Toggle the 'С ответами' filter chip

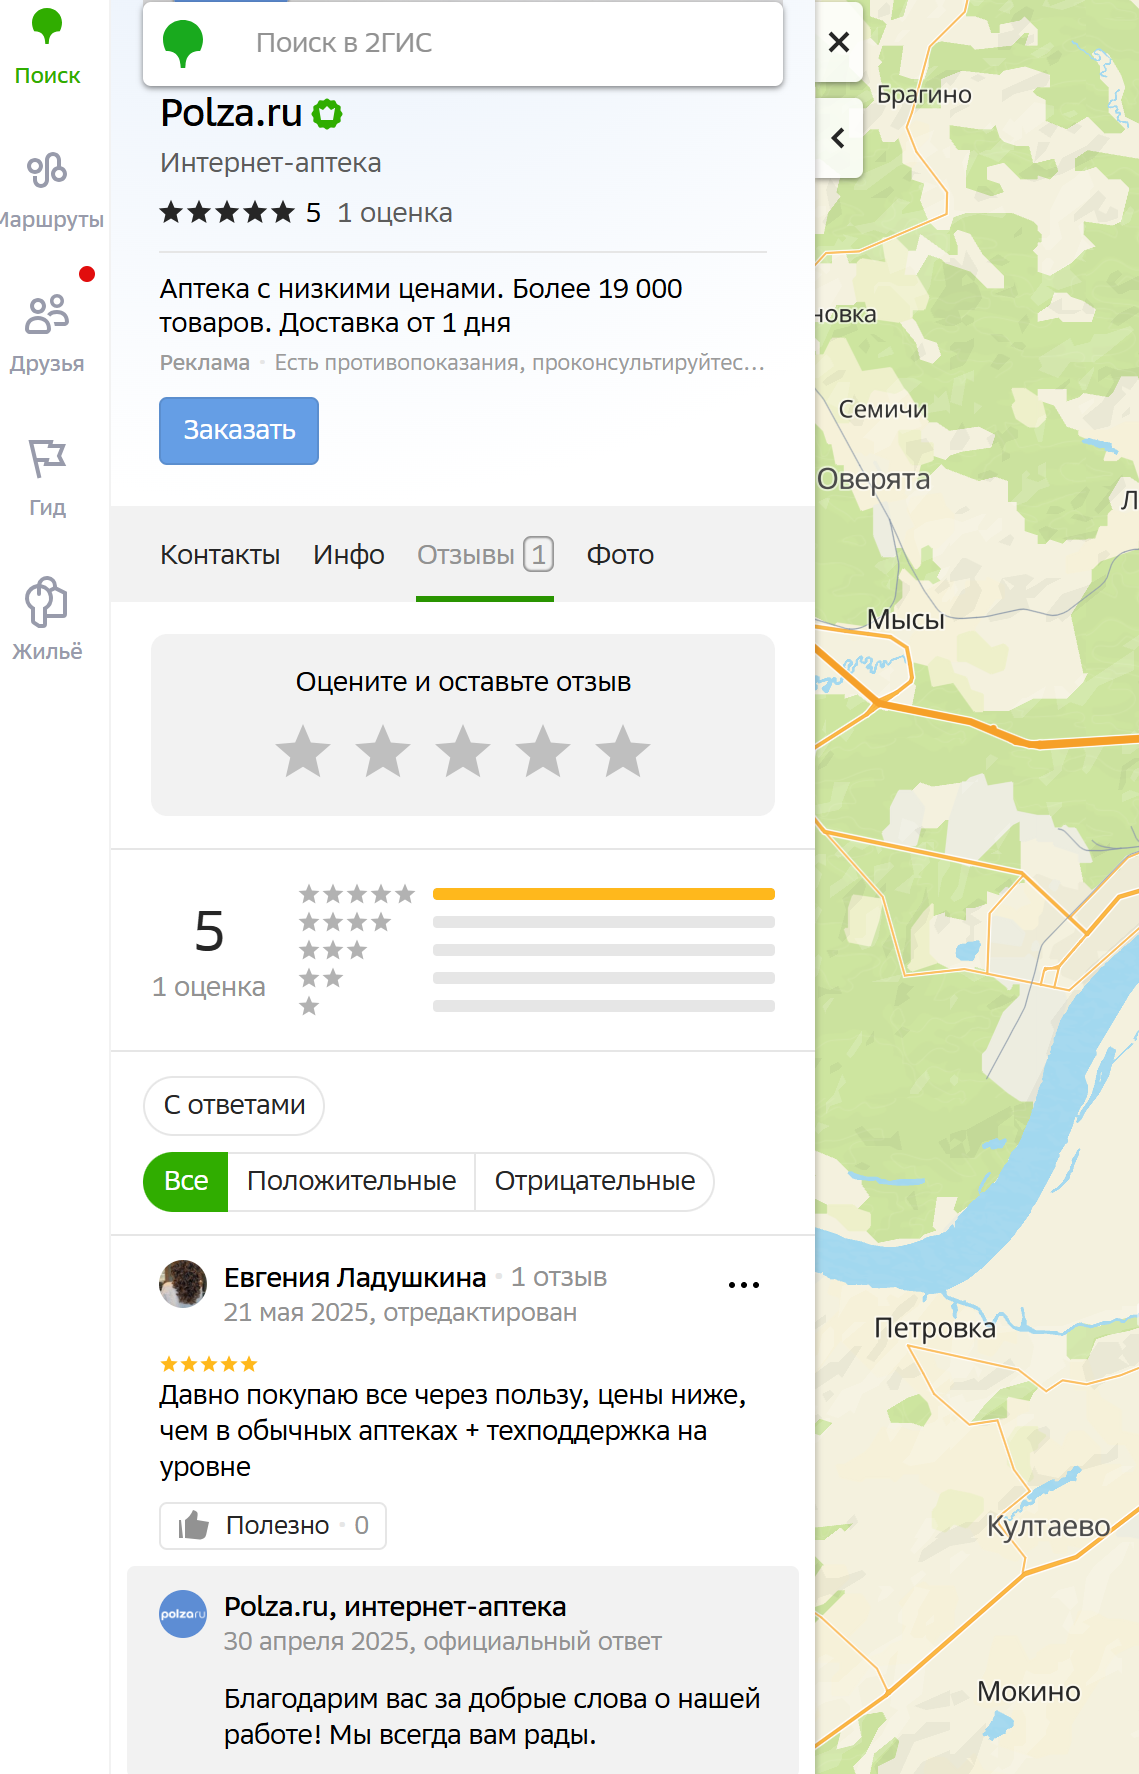(234, 1106)
